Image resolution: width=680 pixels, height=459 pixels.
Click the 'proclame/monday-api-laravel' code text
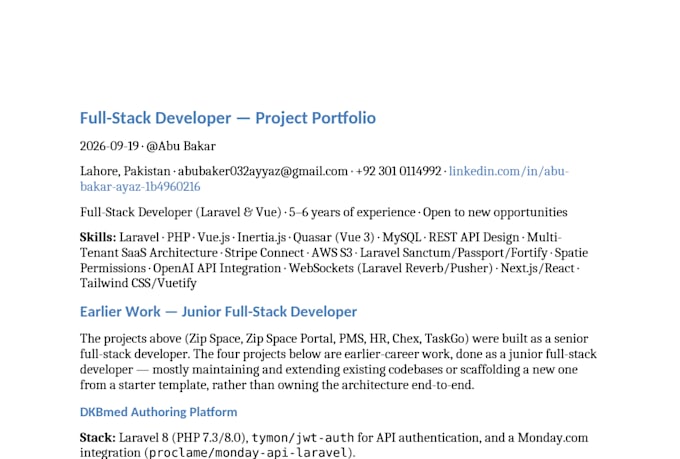click(248, 452)
